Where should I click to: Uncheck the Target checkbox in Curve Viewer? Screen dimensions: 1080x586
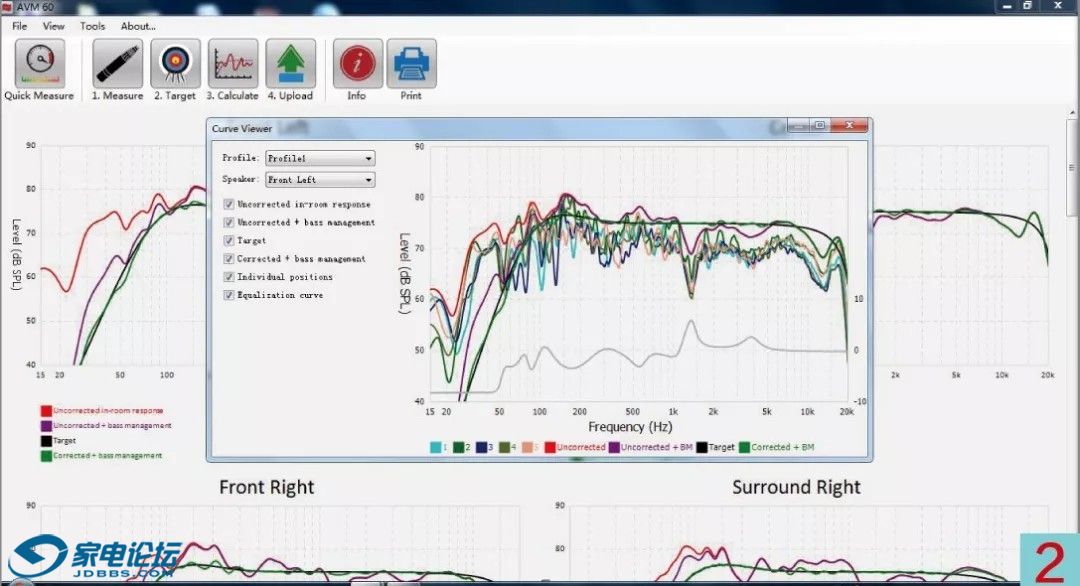coord(229,240)
